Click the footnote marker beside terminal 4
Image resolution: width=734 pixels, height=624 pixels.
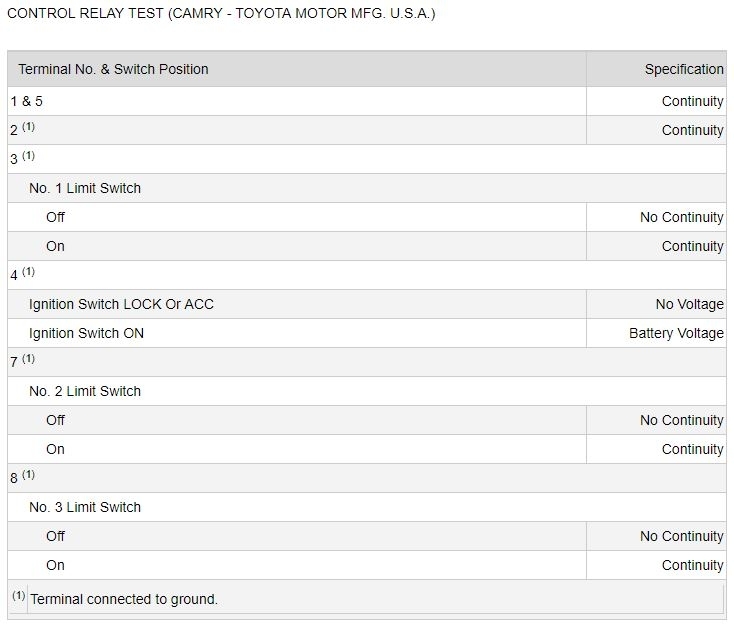click(x=28, y=272)
